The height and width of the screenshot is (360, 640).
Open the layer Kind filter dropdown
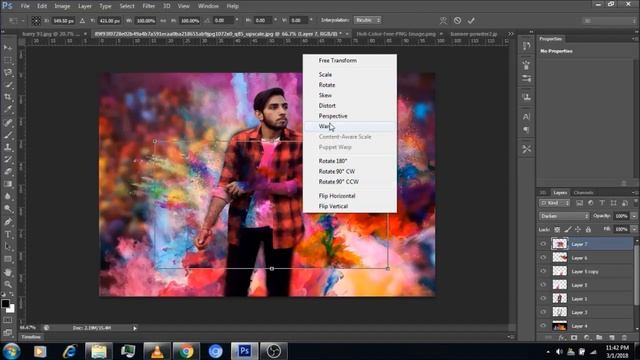coord(555,203)
